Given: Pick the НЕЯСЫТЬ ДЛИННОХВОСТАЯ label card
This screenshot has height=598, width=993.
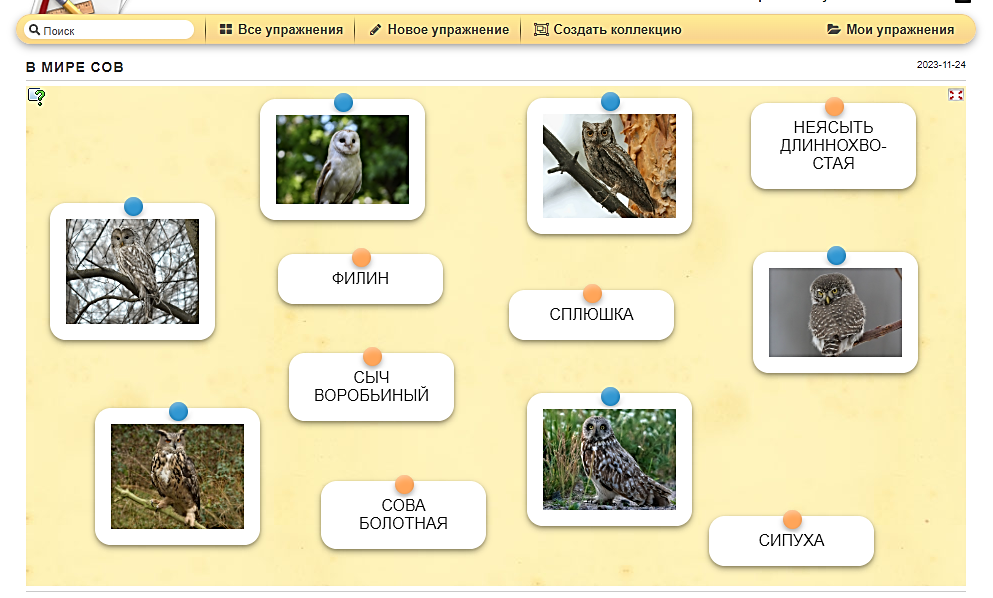Looking at the screenshot, I should pos(833,145).
